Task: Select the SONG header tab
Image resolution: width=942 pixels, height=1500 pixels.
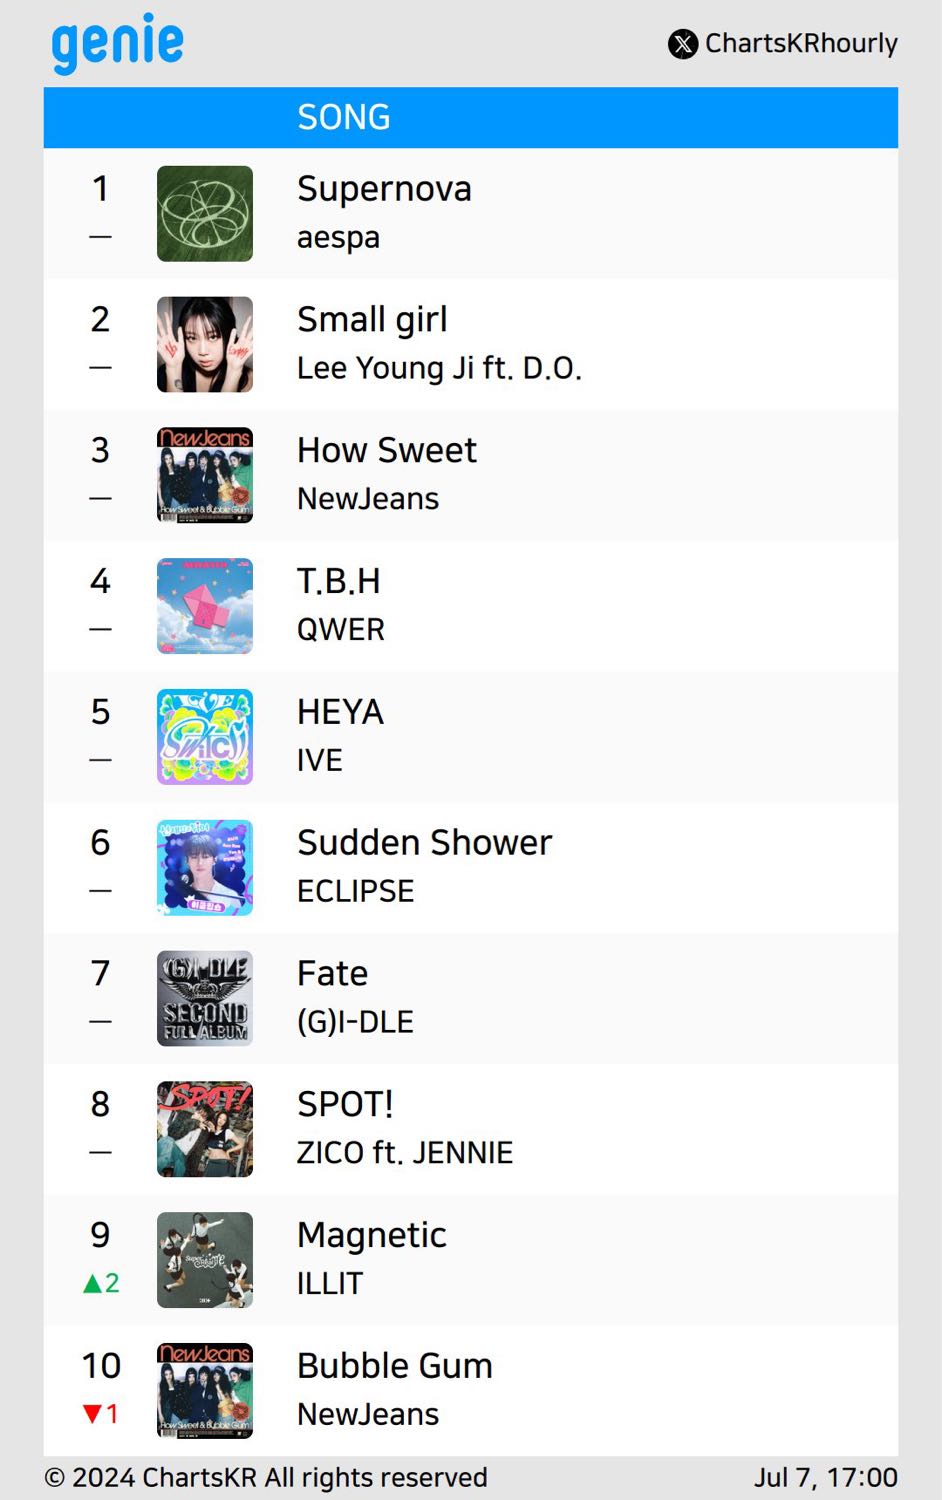Action: (x=344, y=118)
